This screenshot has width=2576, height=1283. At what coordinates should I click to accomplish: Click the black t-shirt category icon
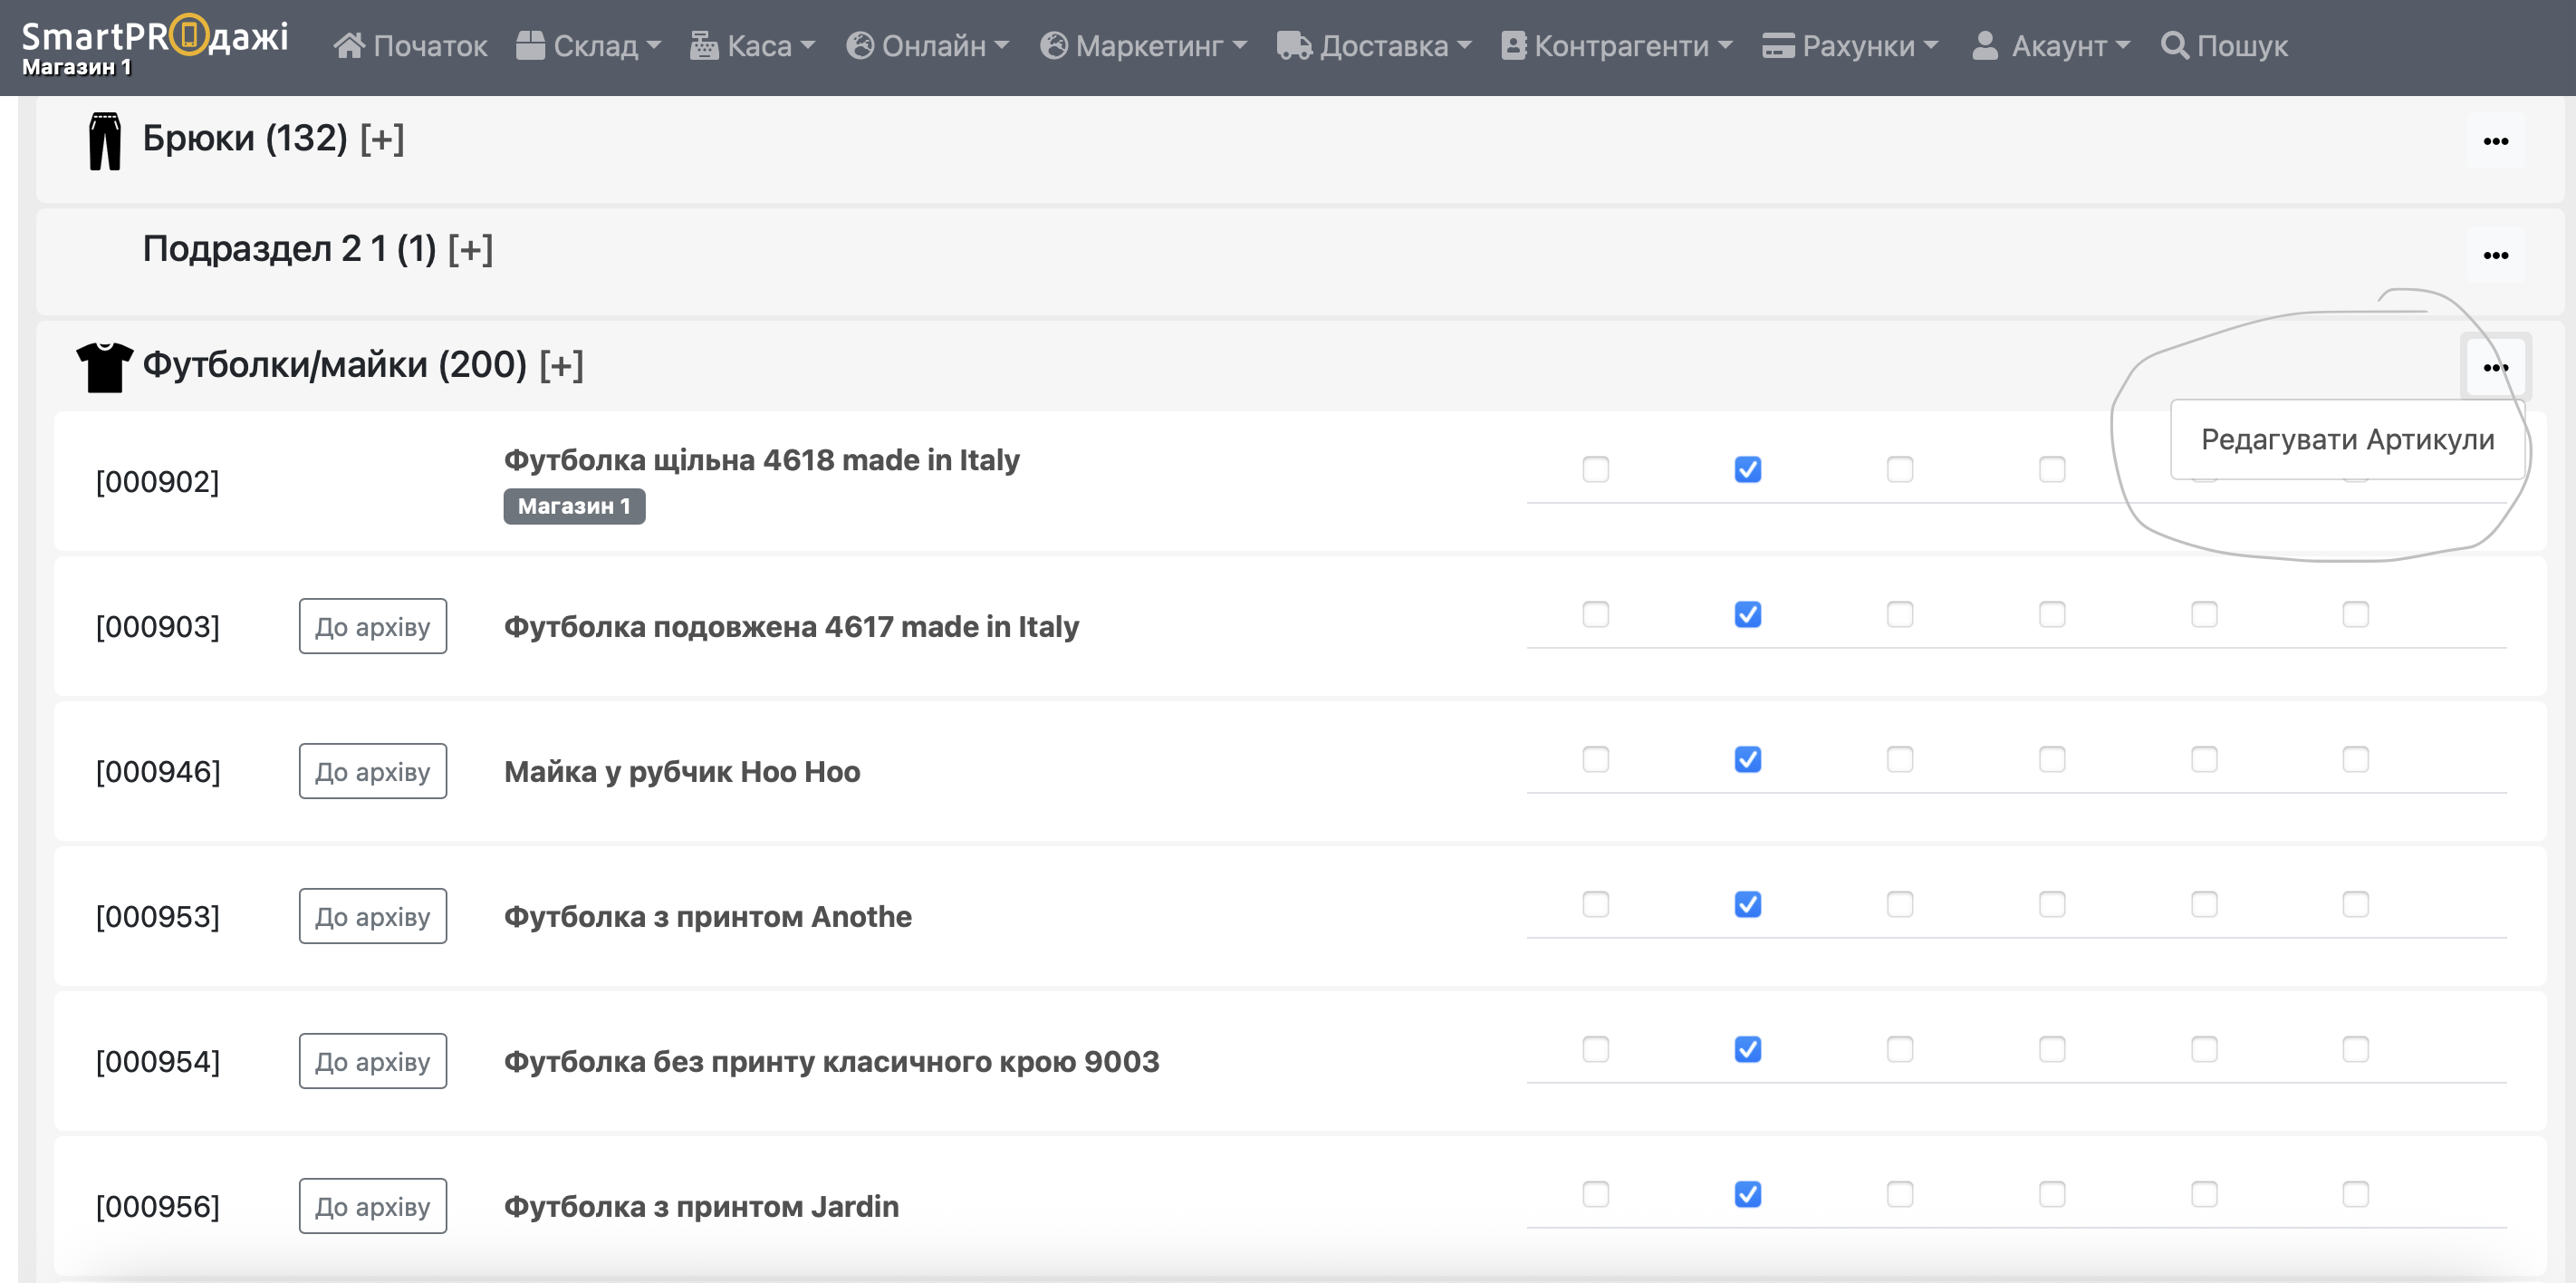104,366
